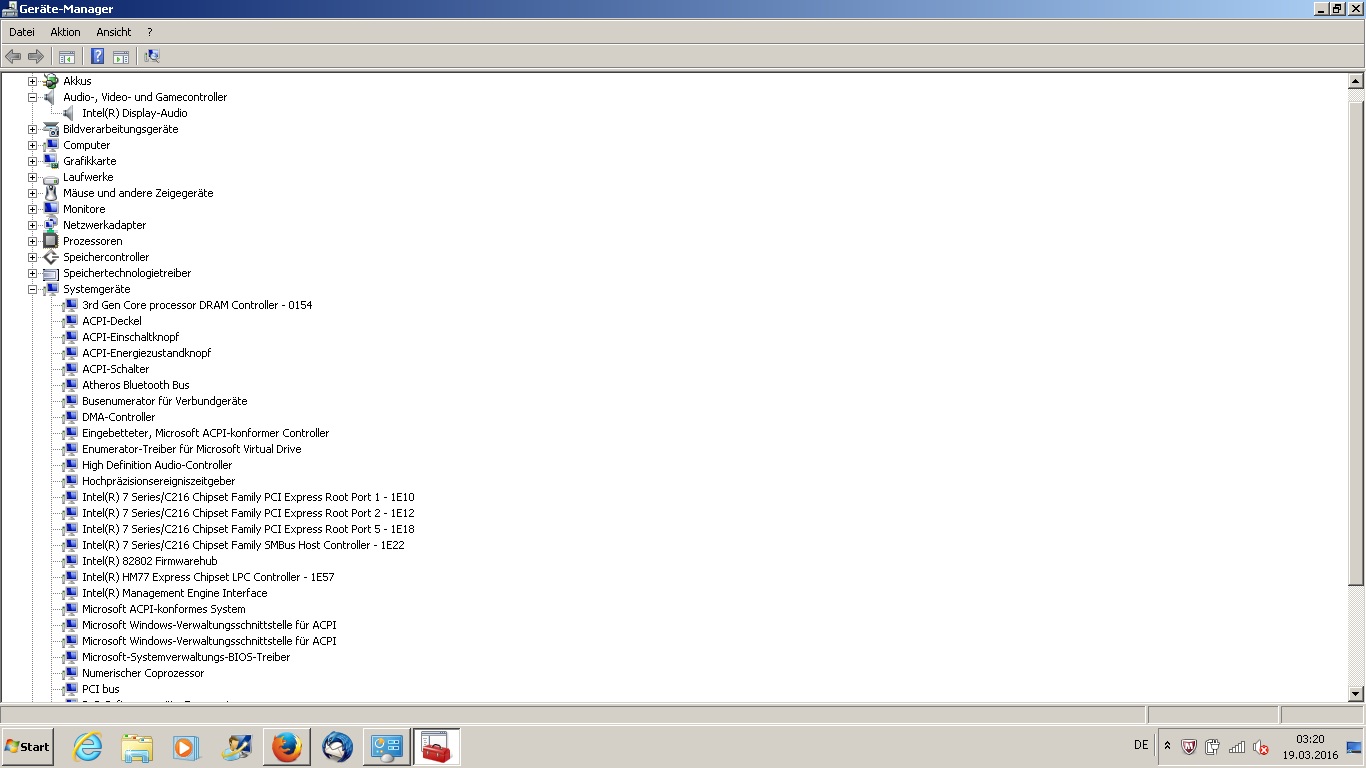
Task: Expand the Akkus node
Action: (x=32, y=81)
